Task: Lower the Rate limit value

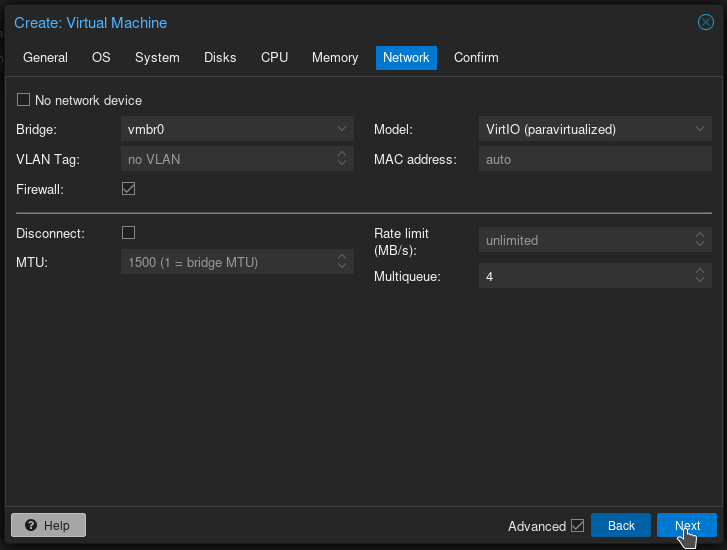Action: 700,244
